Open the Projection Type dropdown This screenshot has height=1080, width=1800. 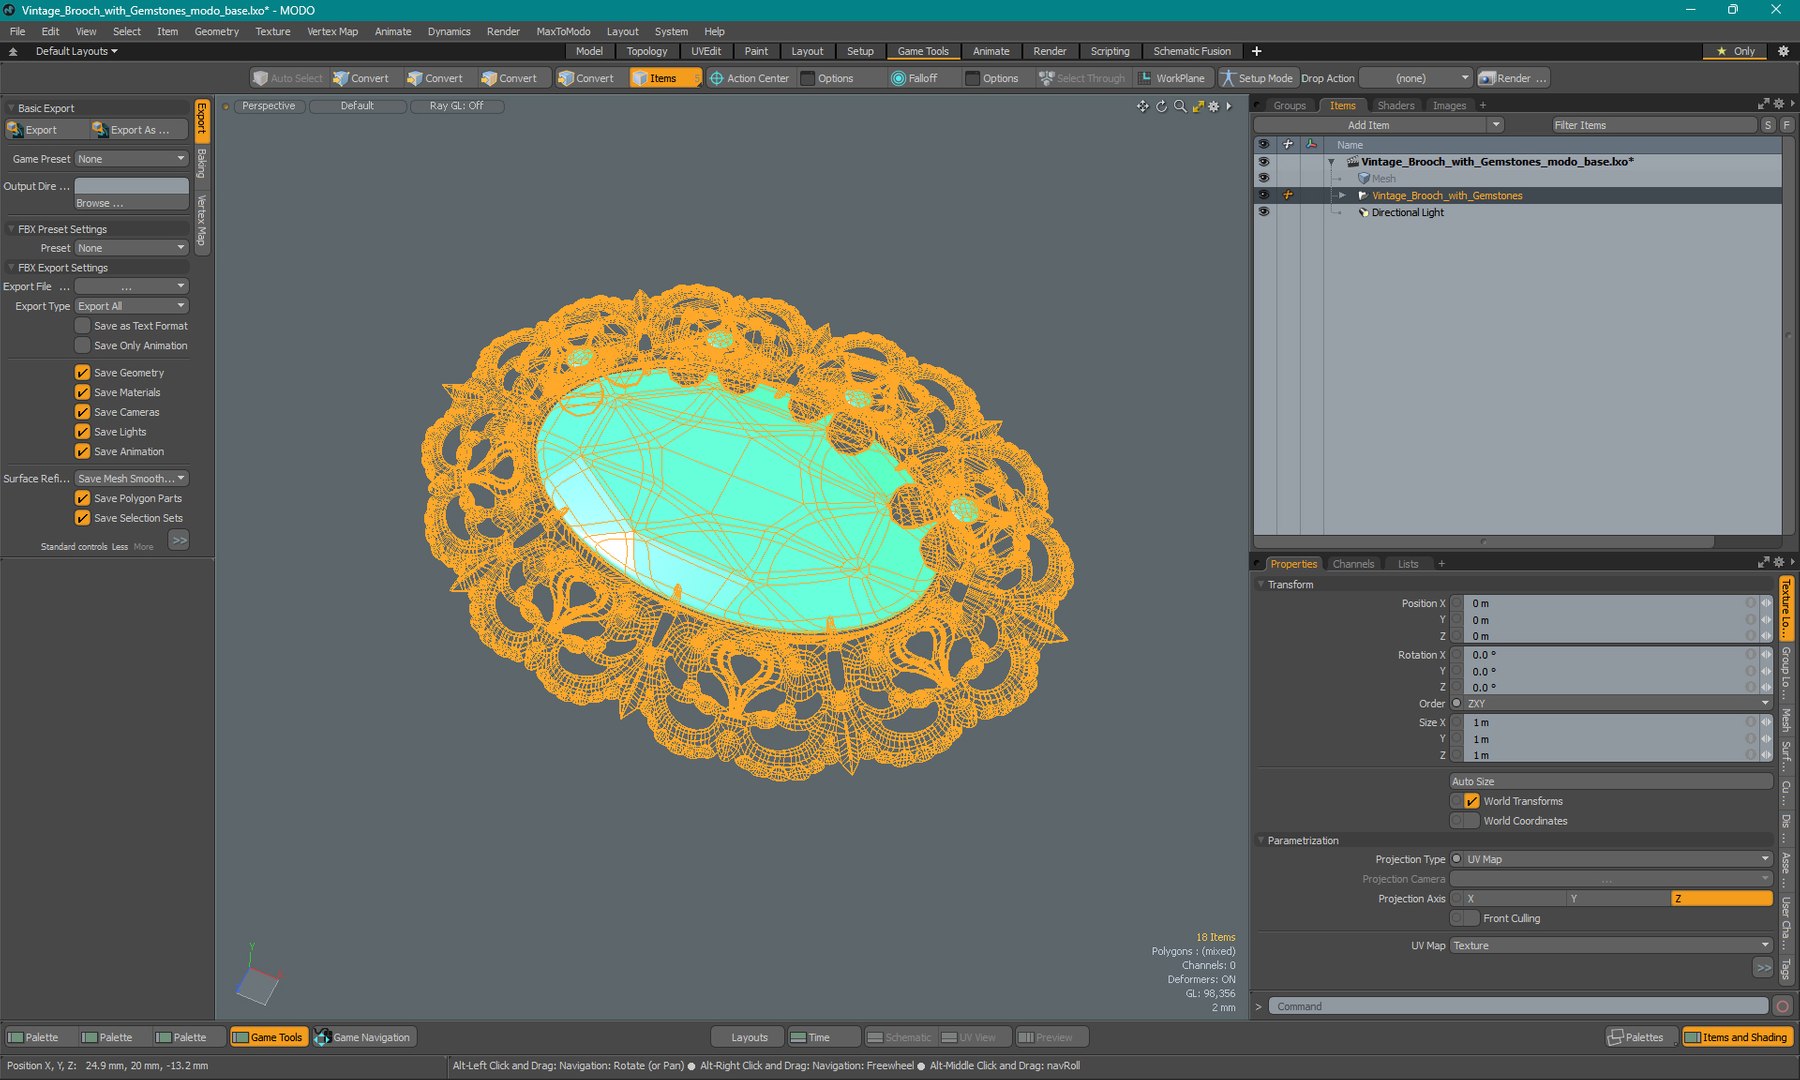pos(1617,859)
